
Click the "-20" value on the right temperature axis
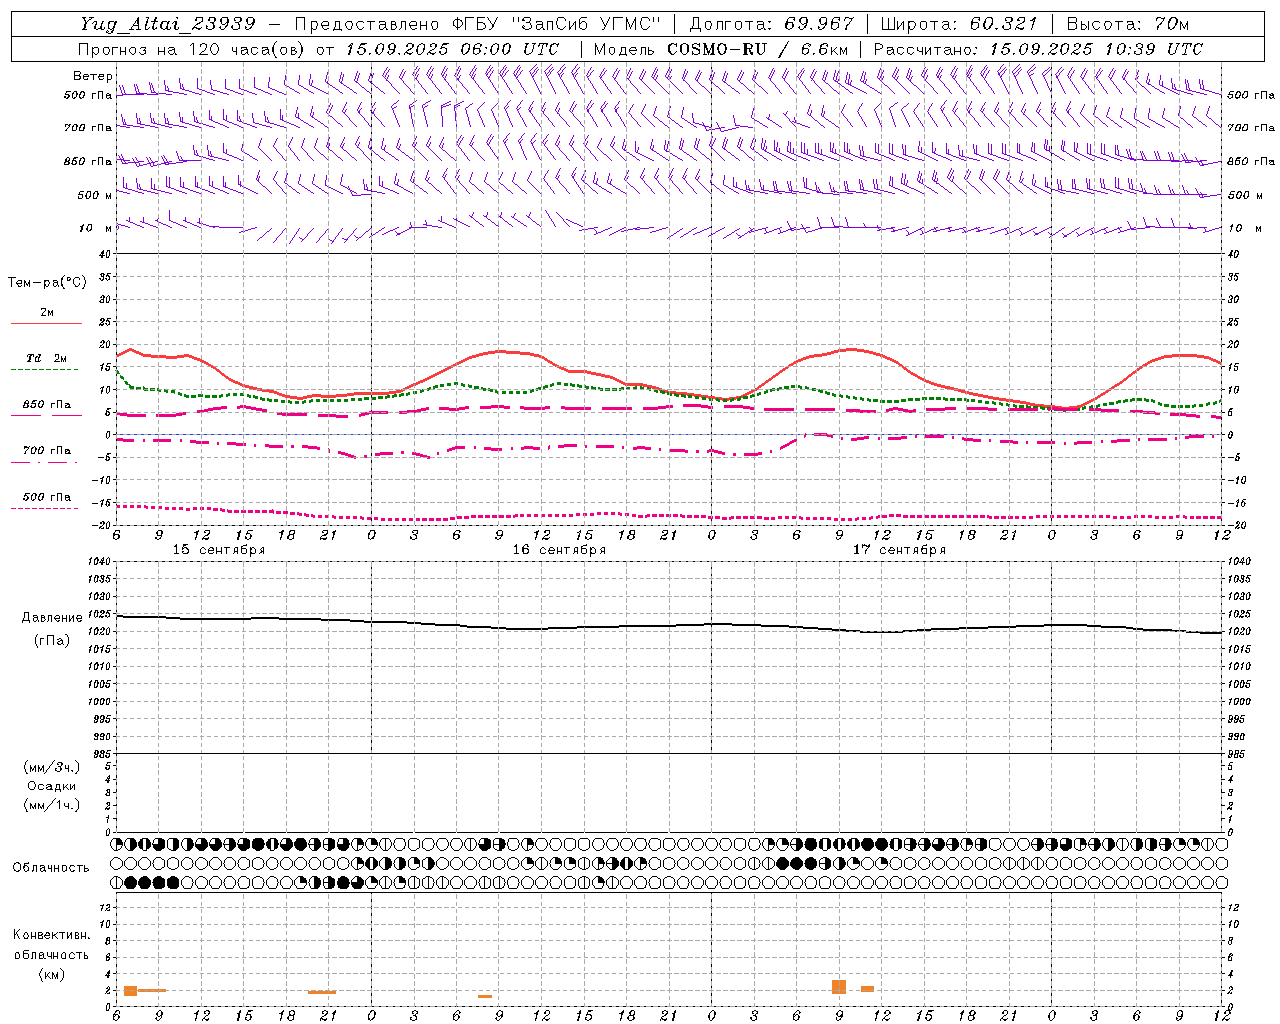(1237, 525)
